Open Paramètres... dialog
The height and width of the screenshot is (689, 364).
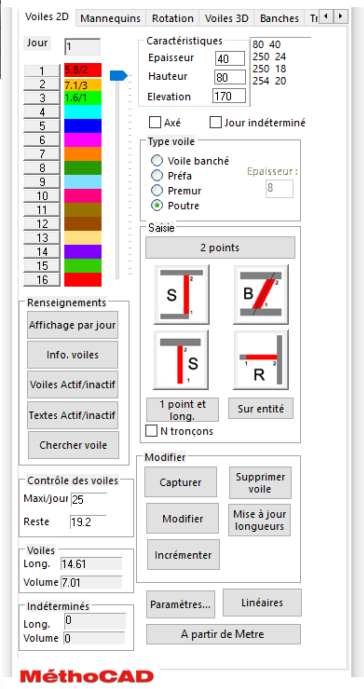(180, 604)
